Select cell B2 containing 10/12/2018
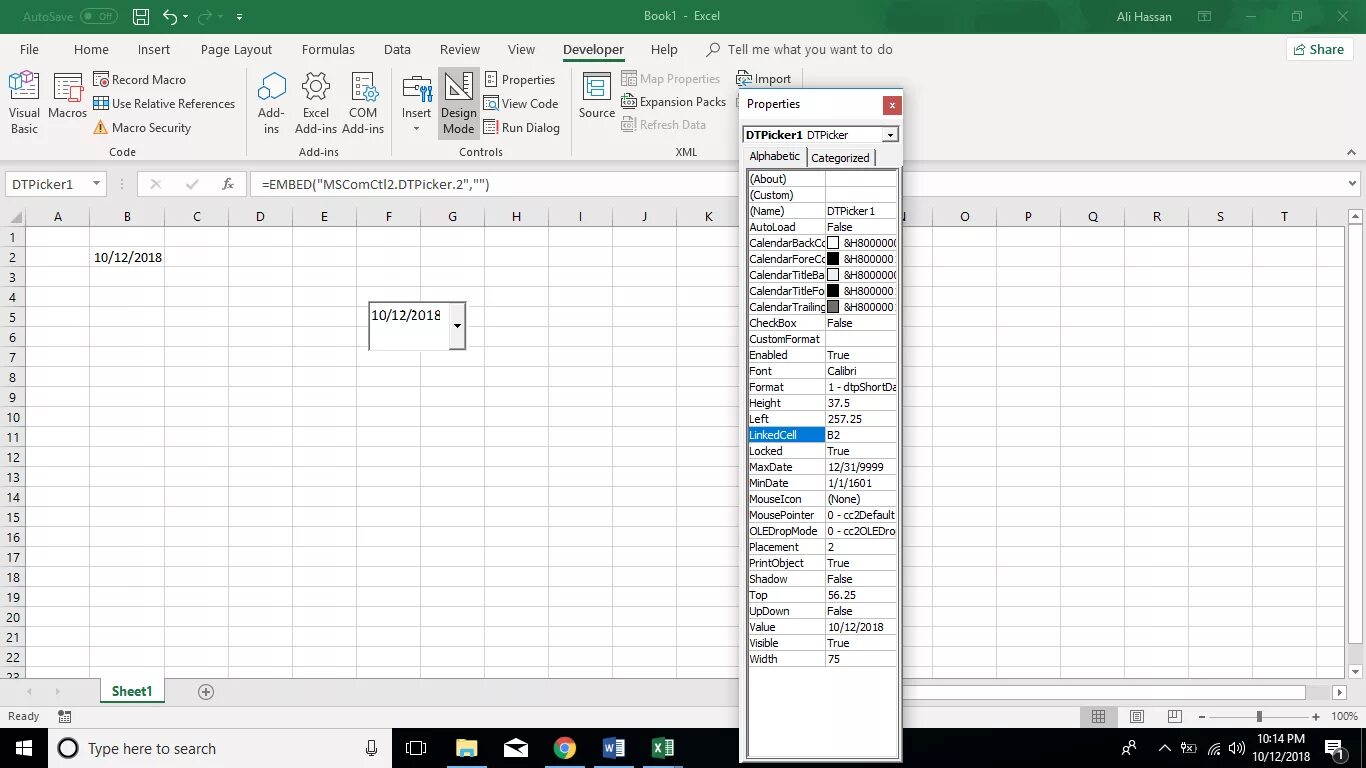 pos(127,257)
